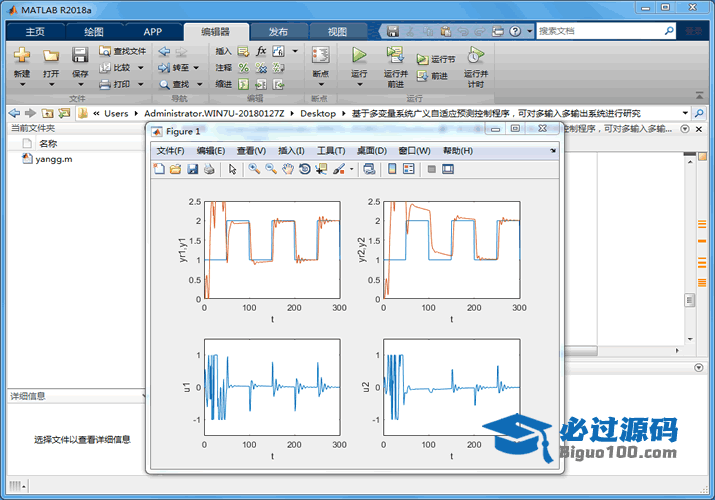
Task: Toggle the Pan hand tool in Figure 1
Action: [x=288, y=169]
